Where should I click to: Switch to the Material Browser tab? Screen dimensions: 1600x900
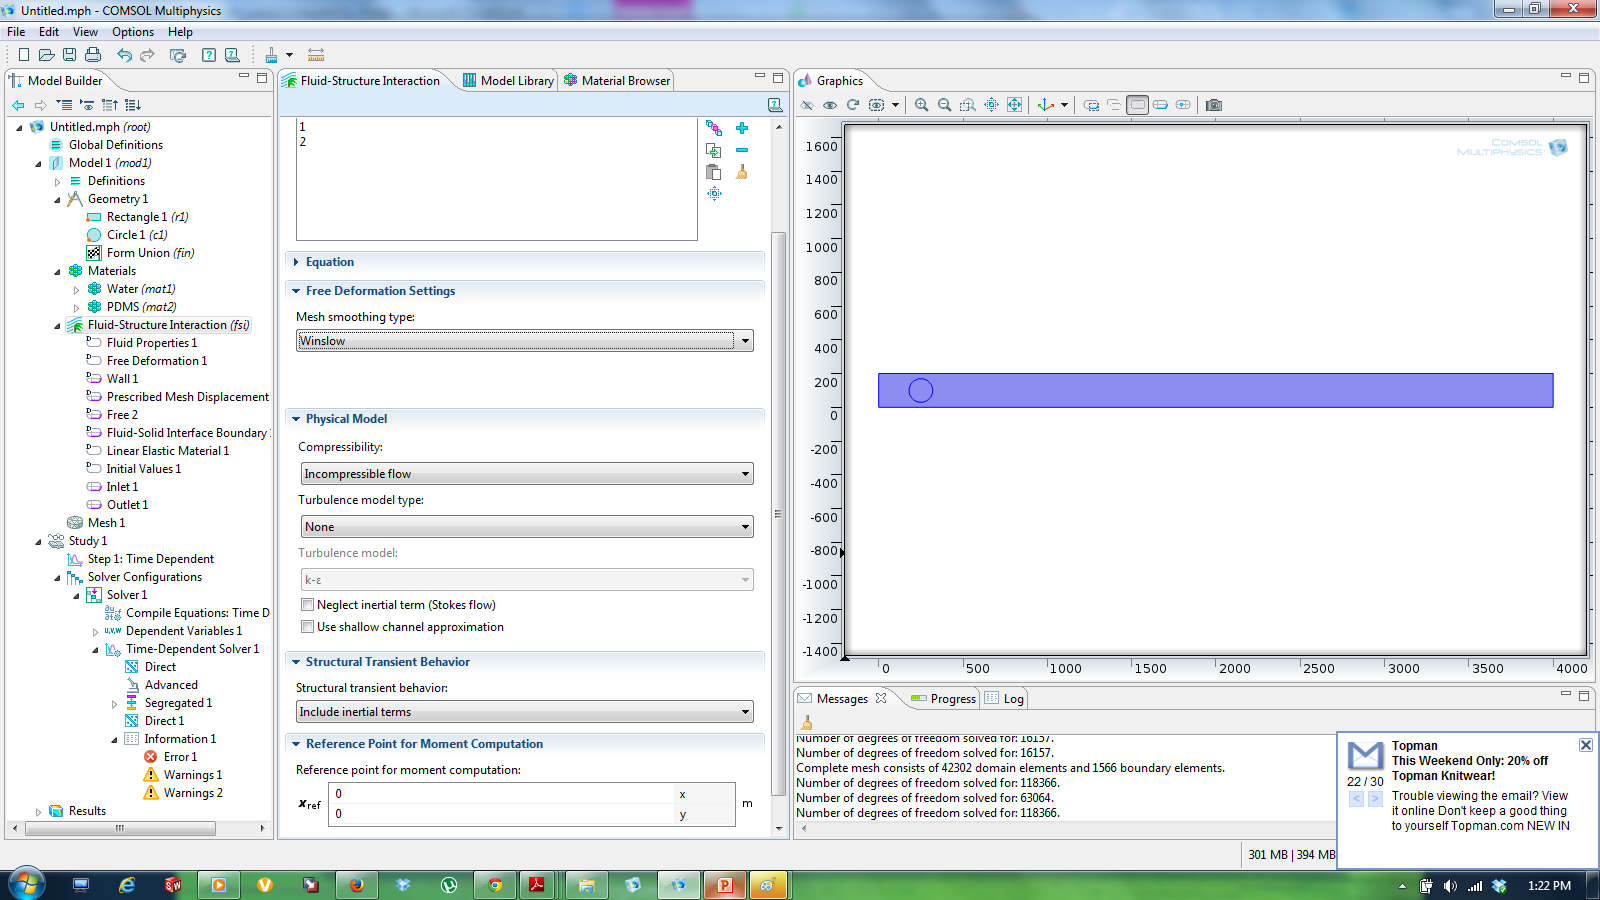(625, 81)
